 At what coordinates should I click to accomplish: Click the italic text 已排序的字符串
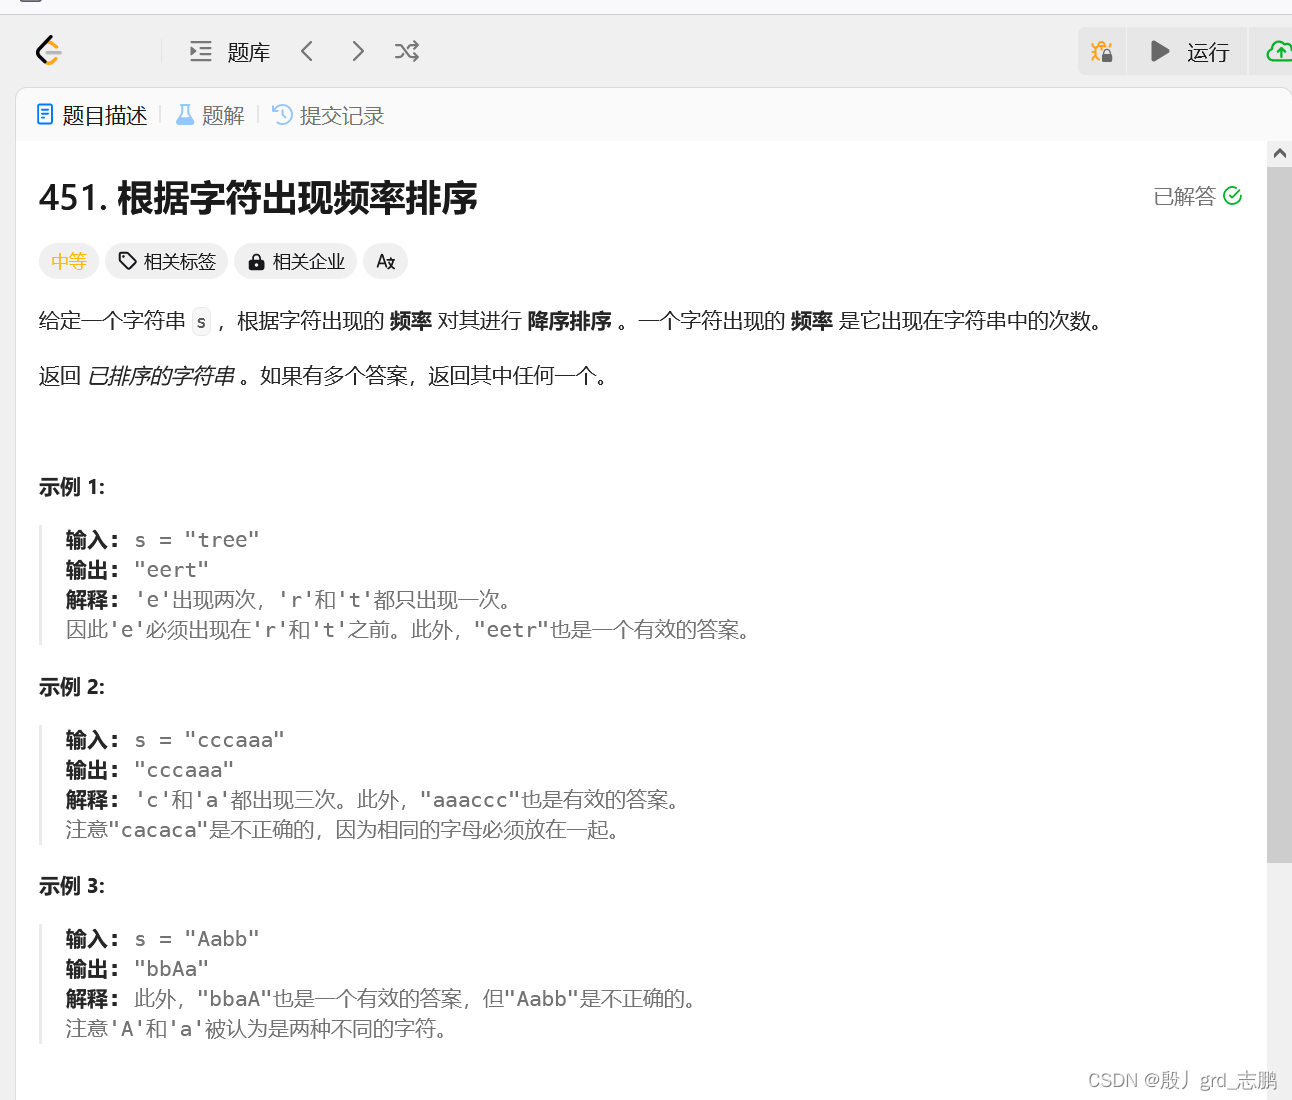[x=161, y=376]
